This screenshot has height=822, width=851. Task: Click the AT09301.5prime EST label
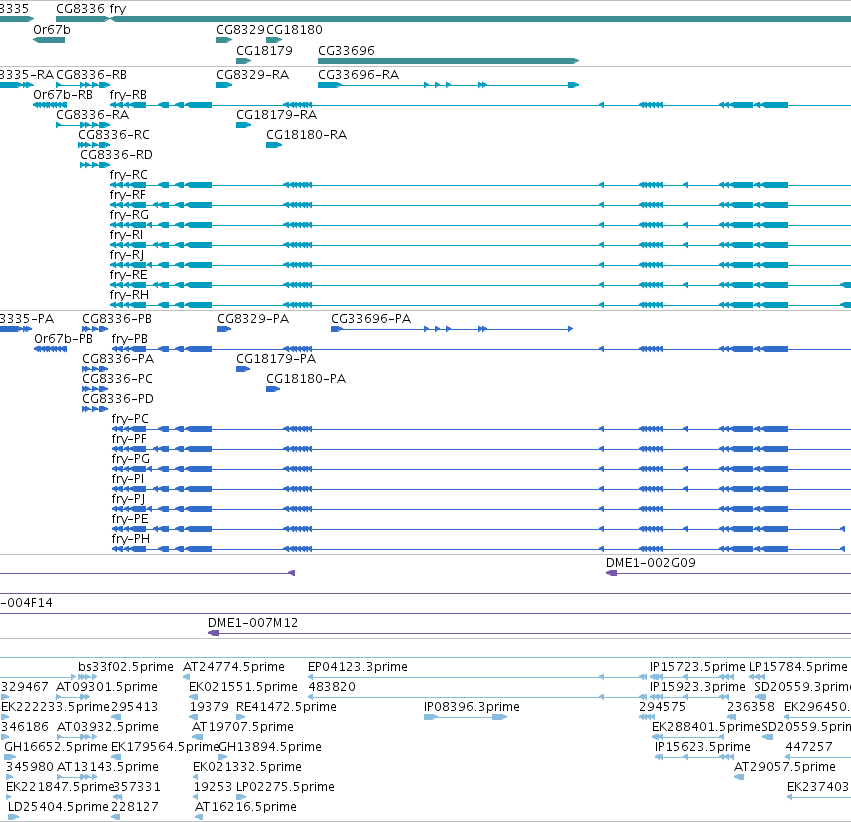107,687
